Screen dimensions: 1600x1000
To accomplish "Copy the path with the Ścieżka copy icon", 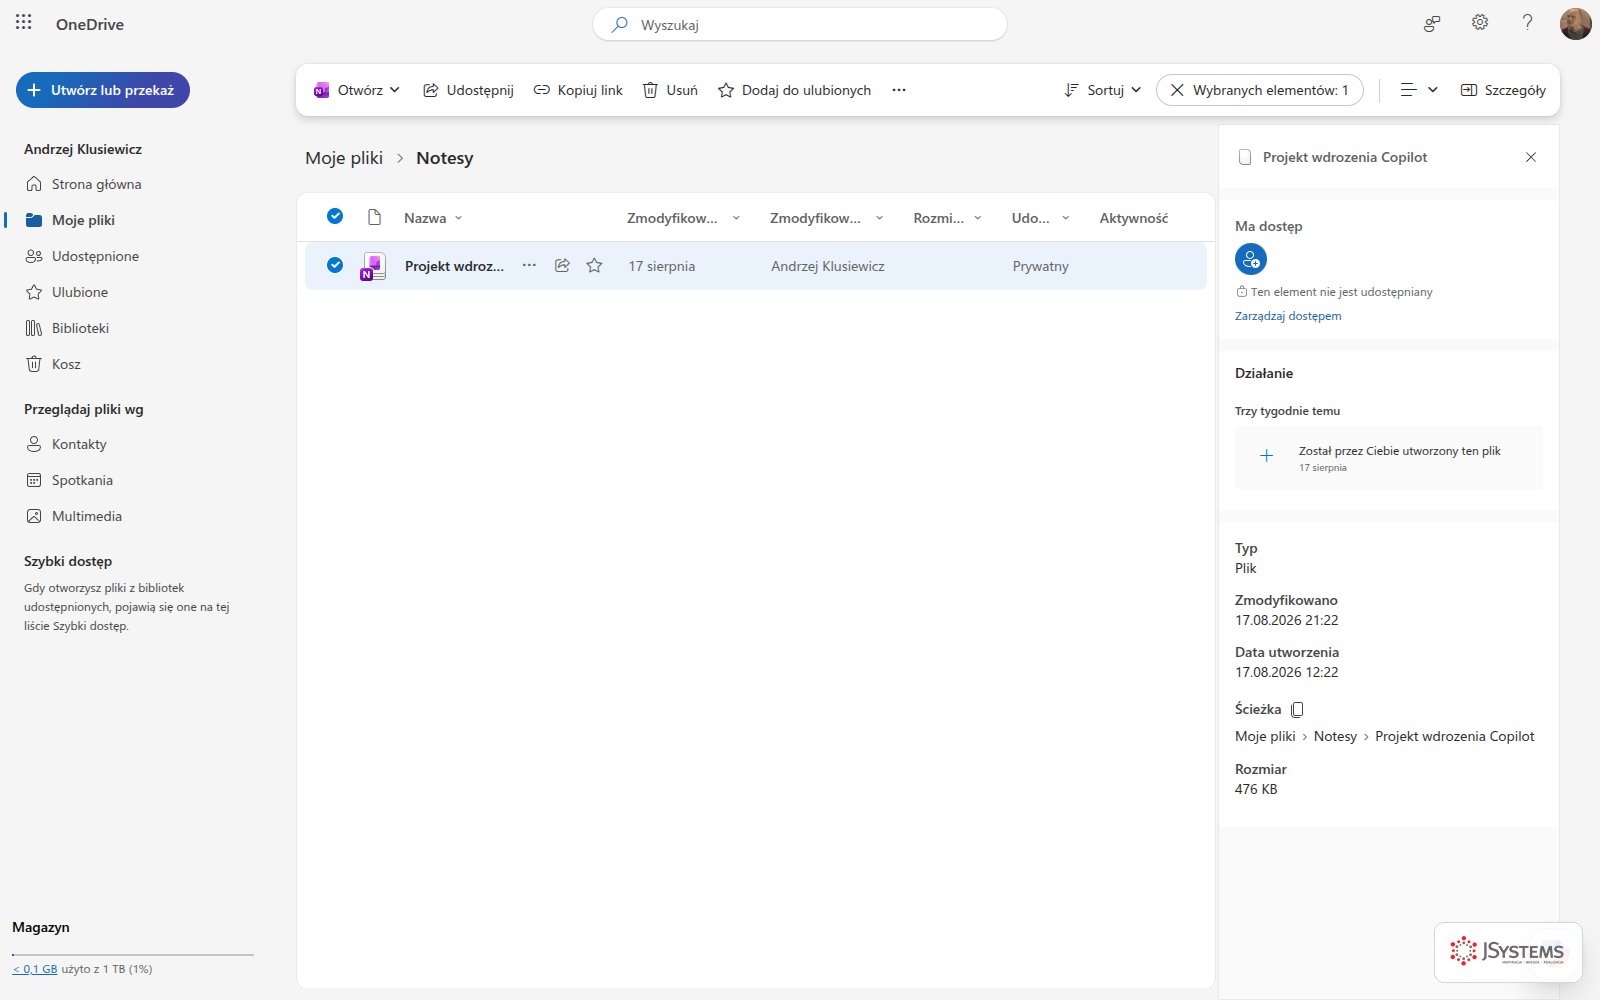I will 1297,709.
